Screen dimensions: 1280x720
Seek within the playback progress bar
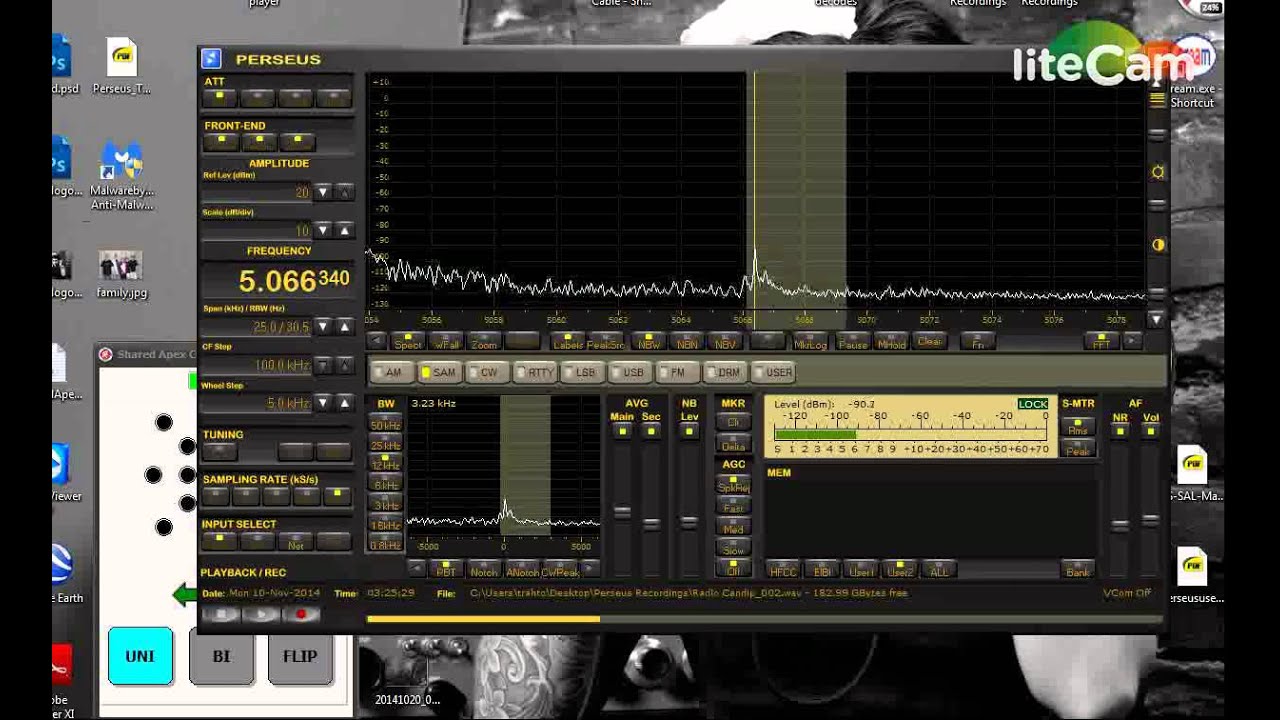(763, 619)
